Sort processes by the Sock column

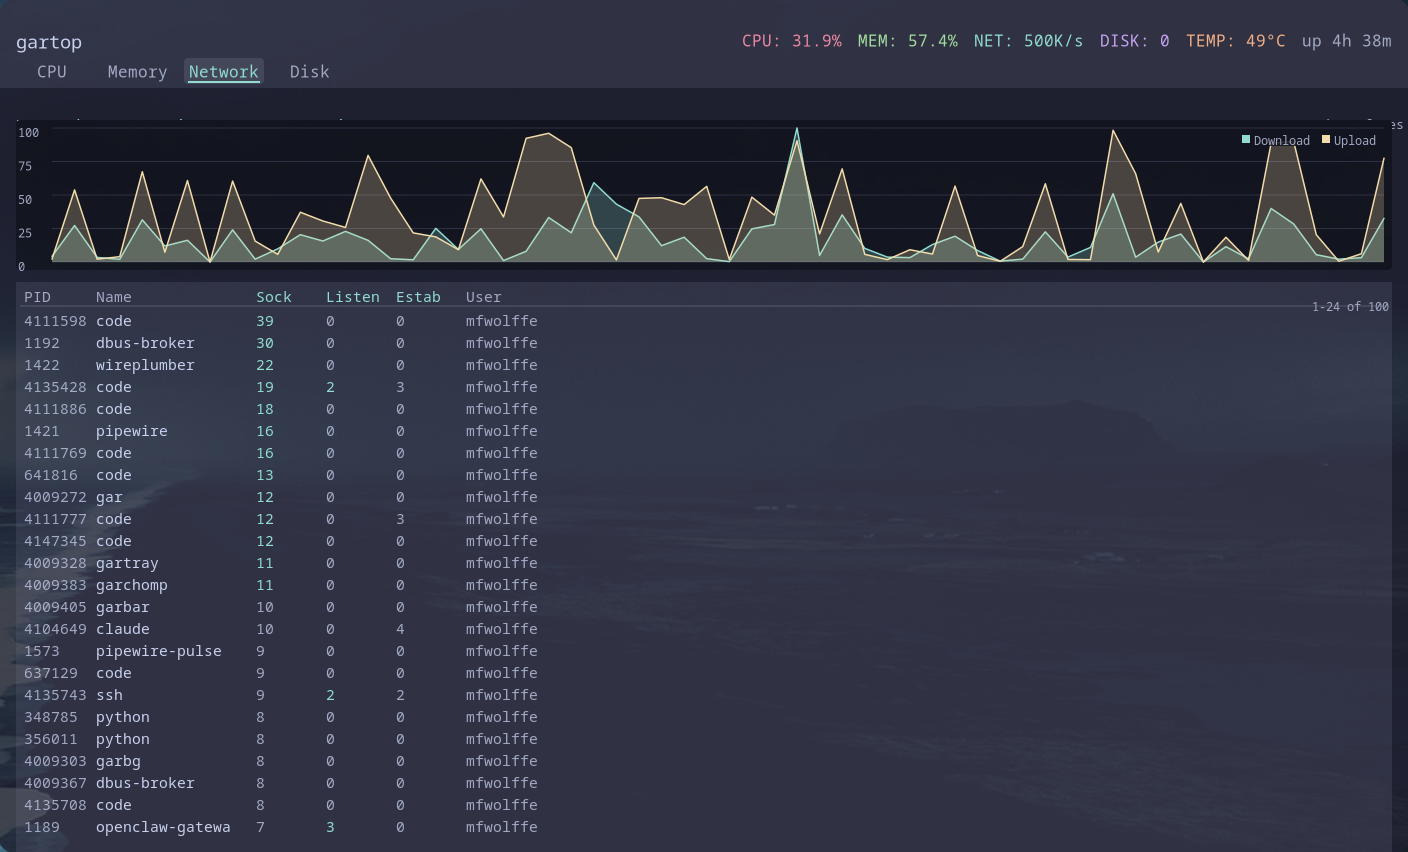pyautogui.click(x=274, y=296)
